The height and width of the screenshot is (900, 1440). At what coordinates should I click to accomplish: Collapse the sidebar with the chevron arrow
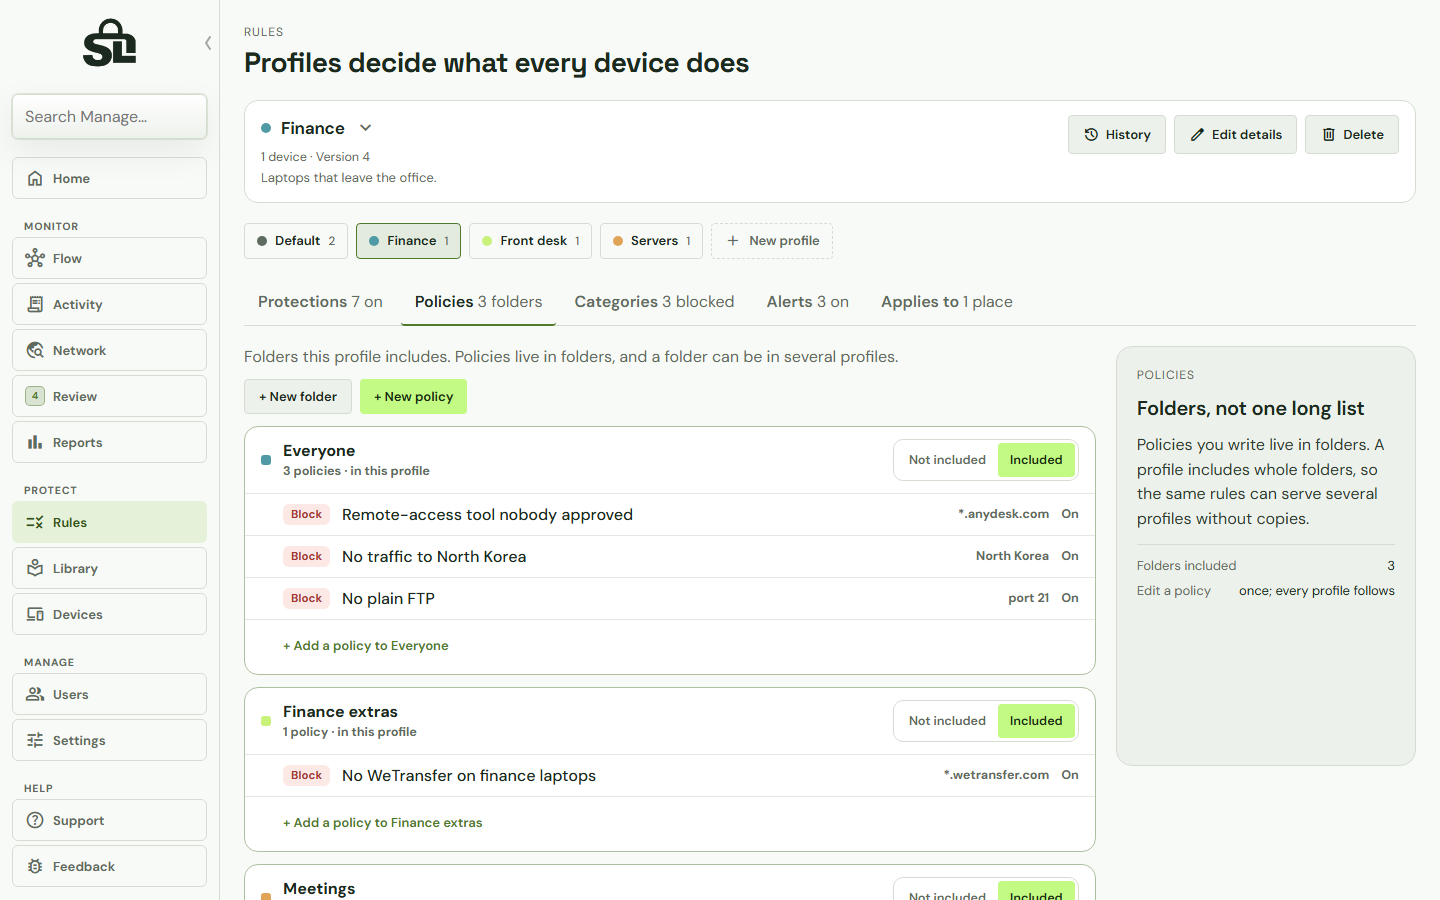coord(208,43)
